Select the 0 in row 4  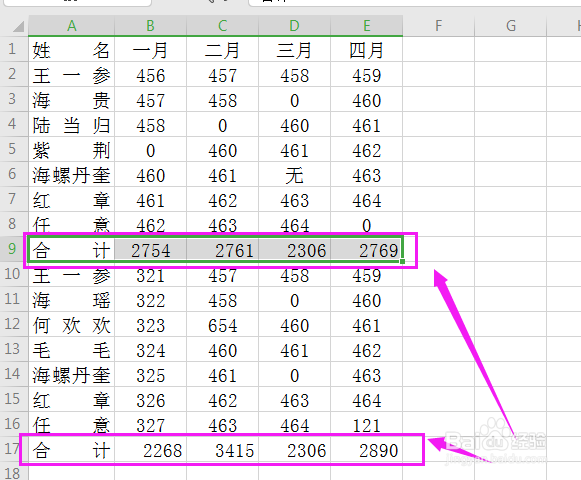(x=222, y=125)
